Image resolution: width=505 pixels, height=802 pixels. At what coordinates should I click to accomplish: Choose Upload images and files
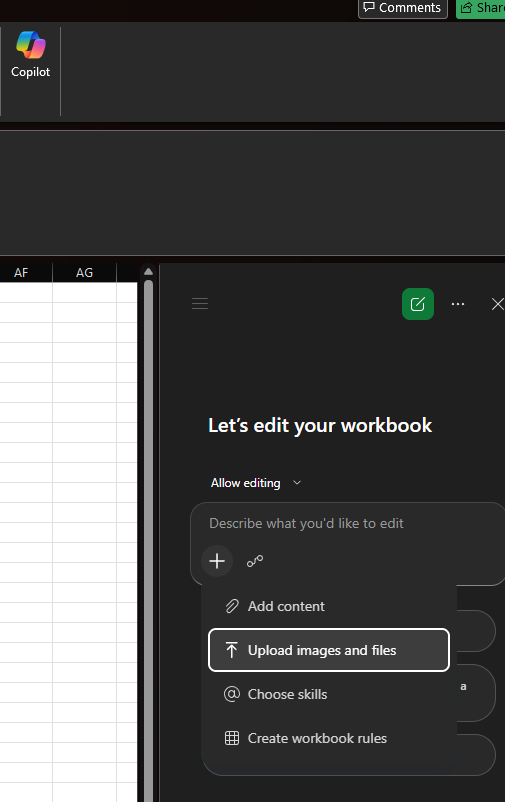click(x=328, y=650)
